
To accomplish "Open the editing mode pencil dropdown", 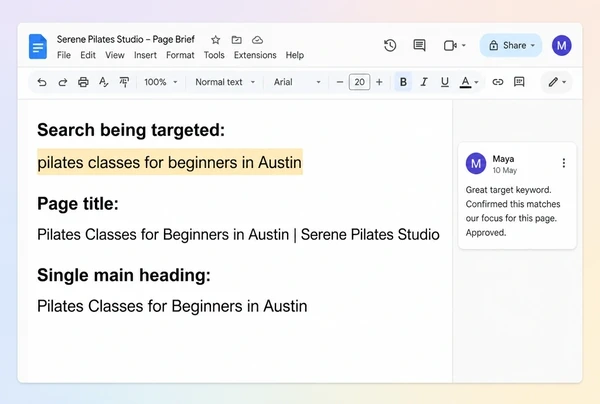I will [557, 82].
